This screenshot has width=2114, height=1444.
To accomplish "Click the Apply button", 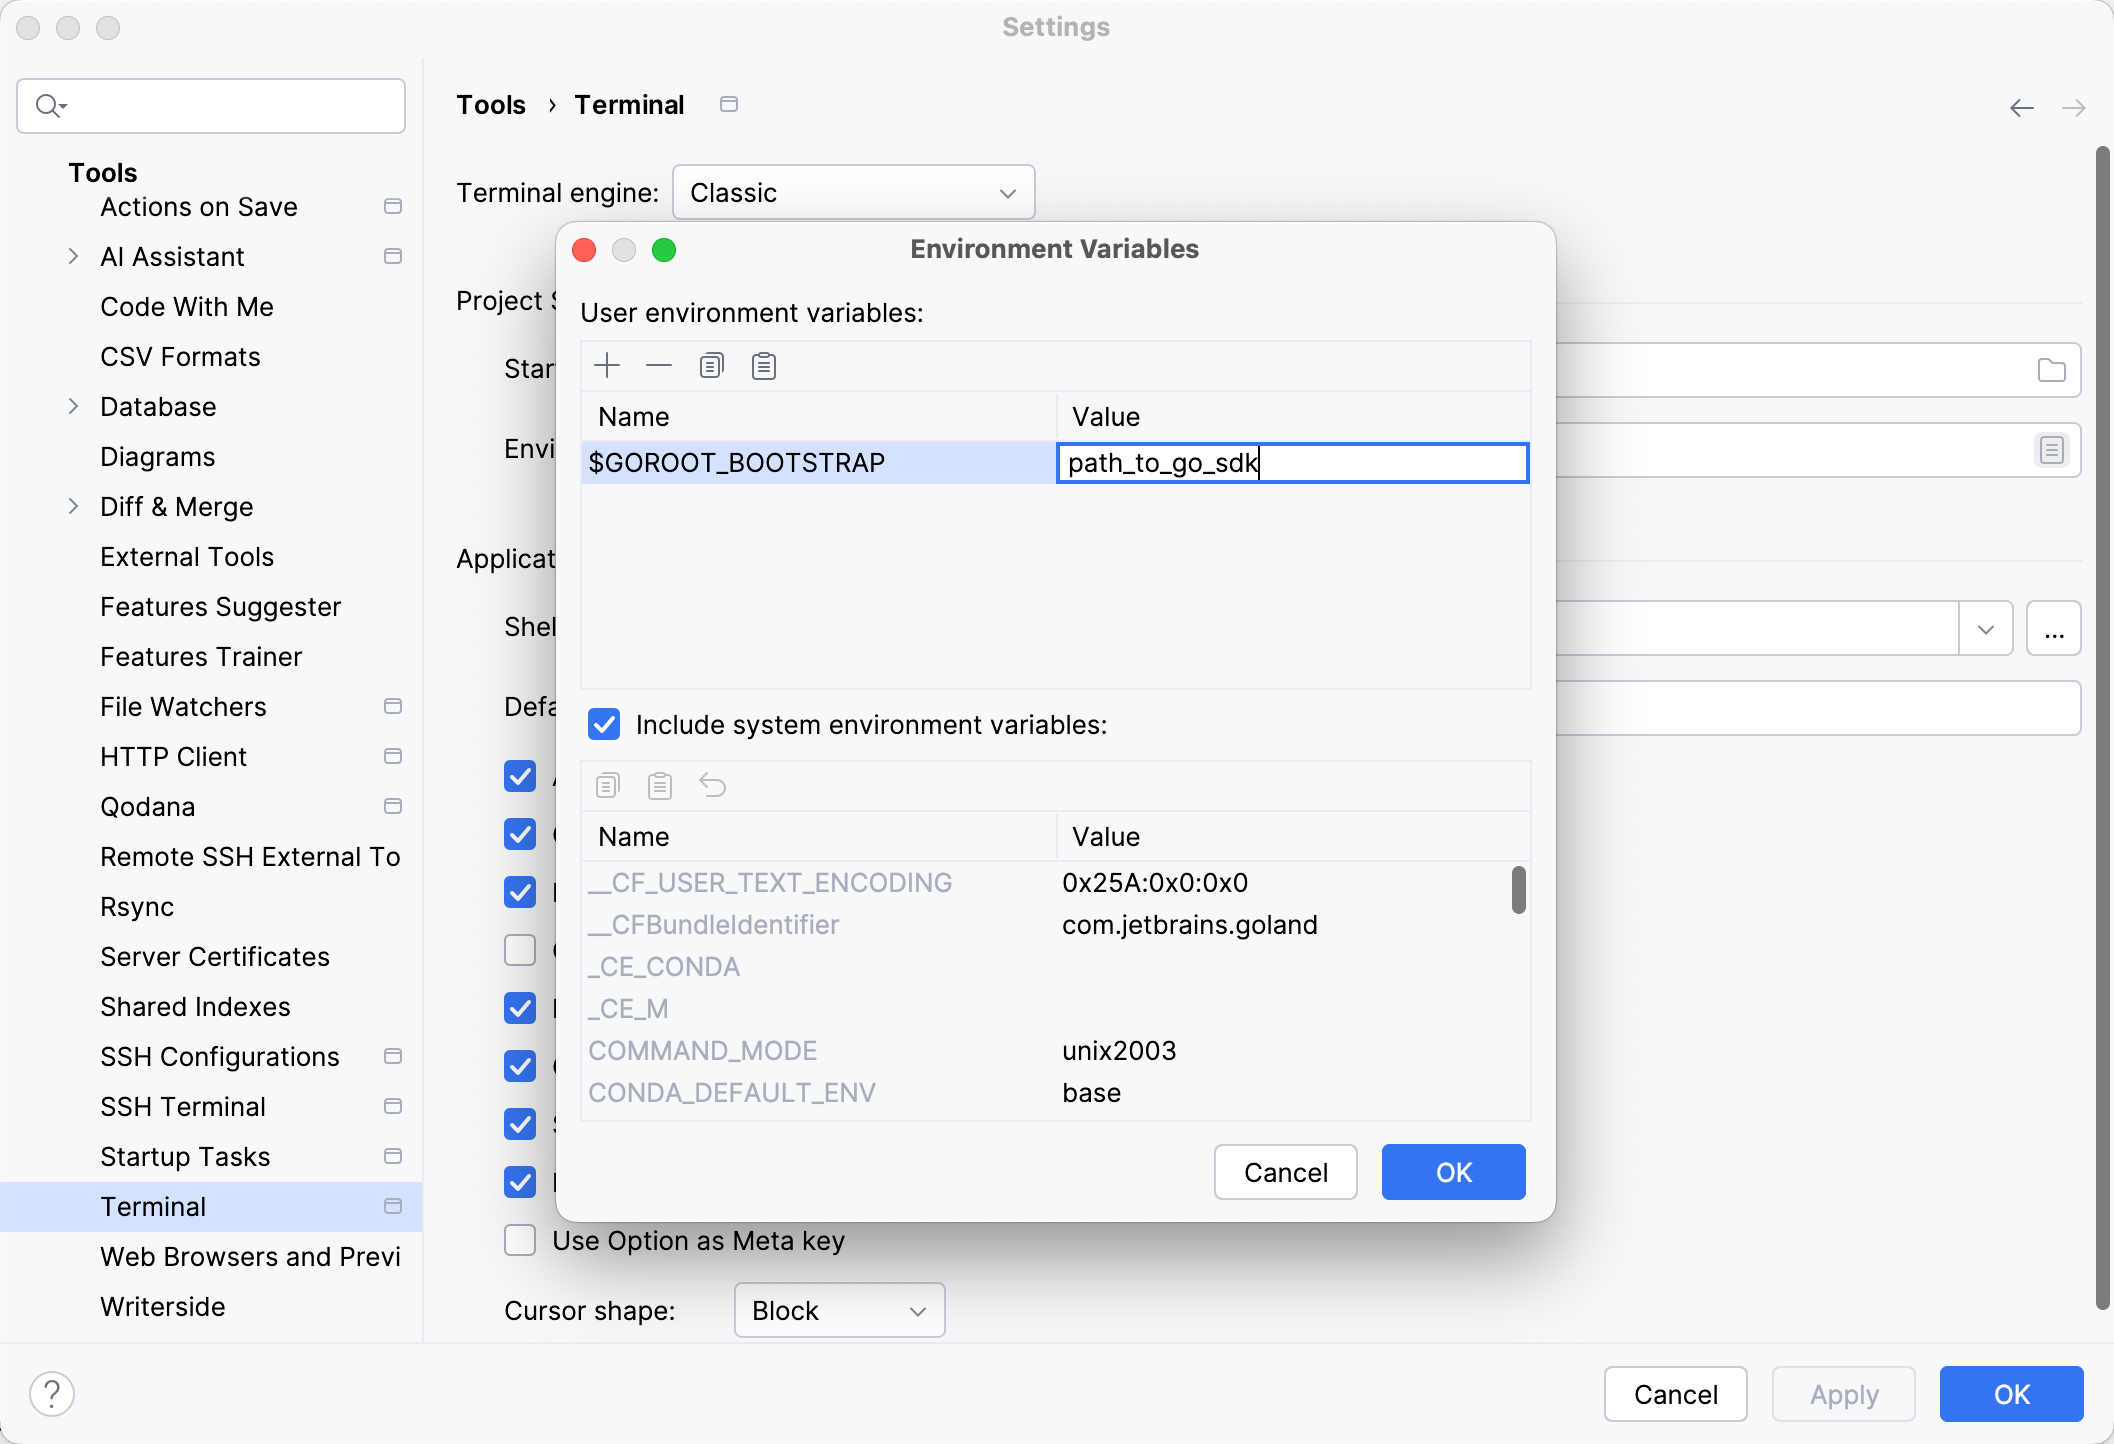I will pos(1842,1393).
